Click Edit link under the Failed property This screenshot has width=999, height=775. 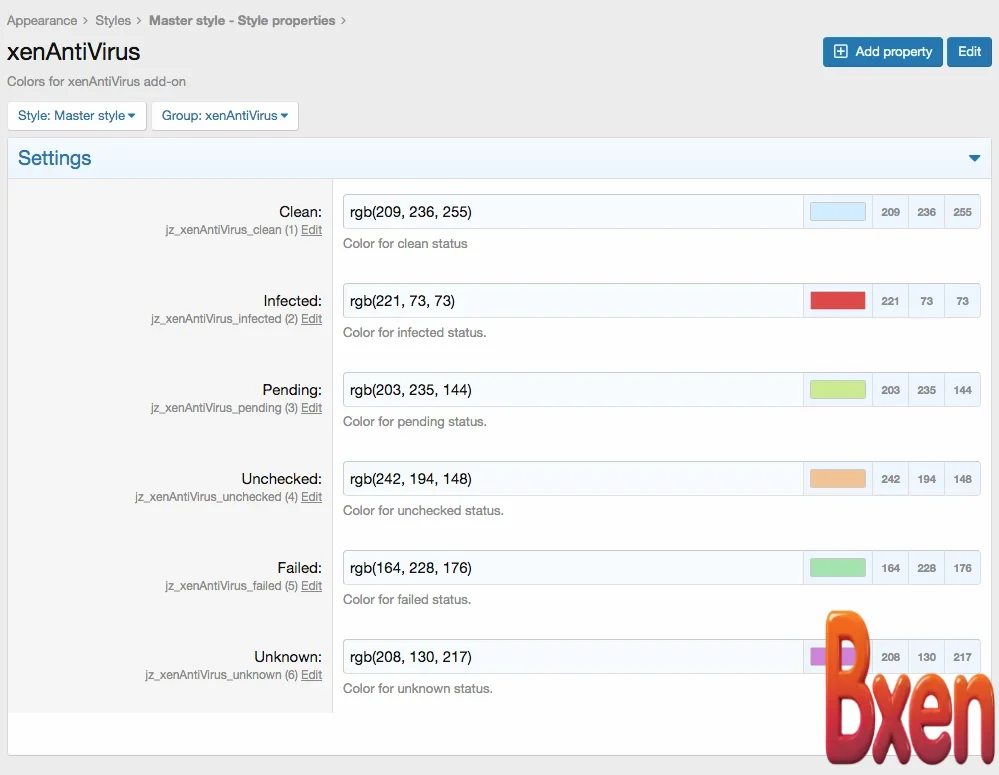pos(312,586)
